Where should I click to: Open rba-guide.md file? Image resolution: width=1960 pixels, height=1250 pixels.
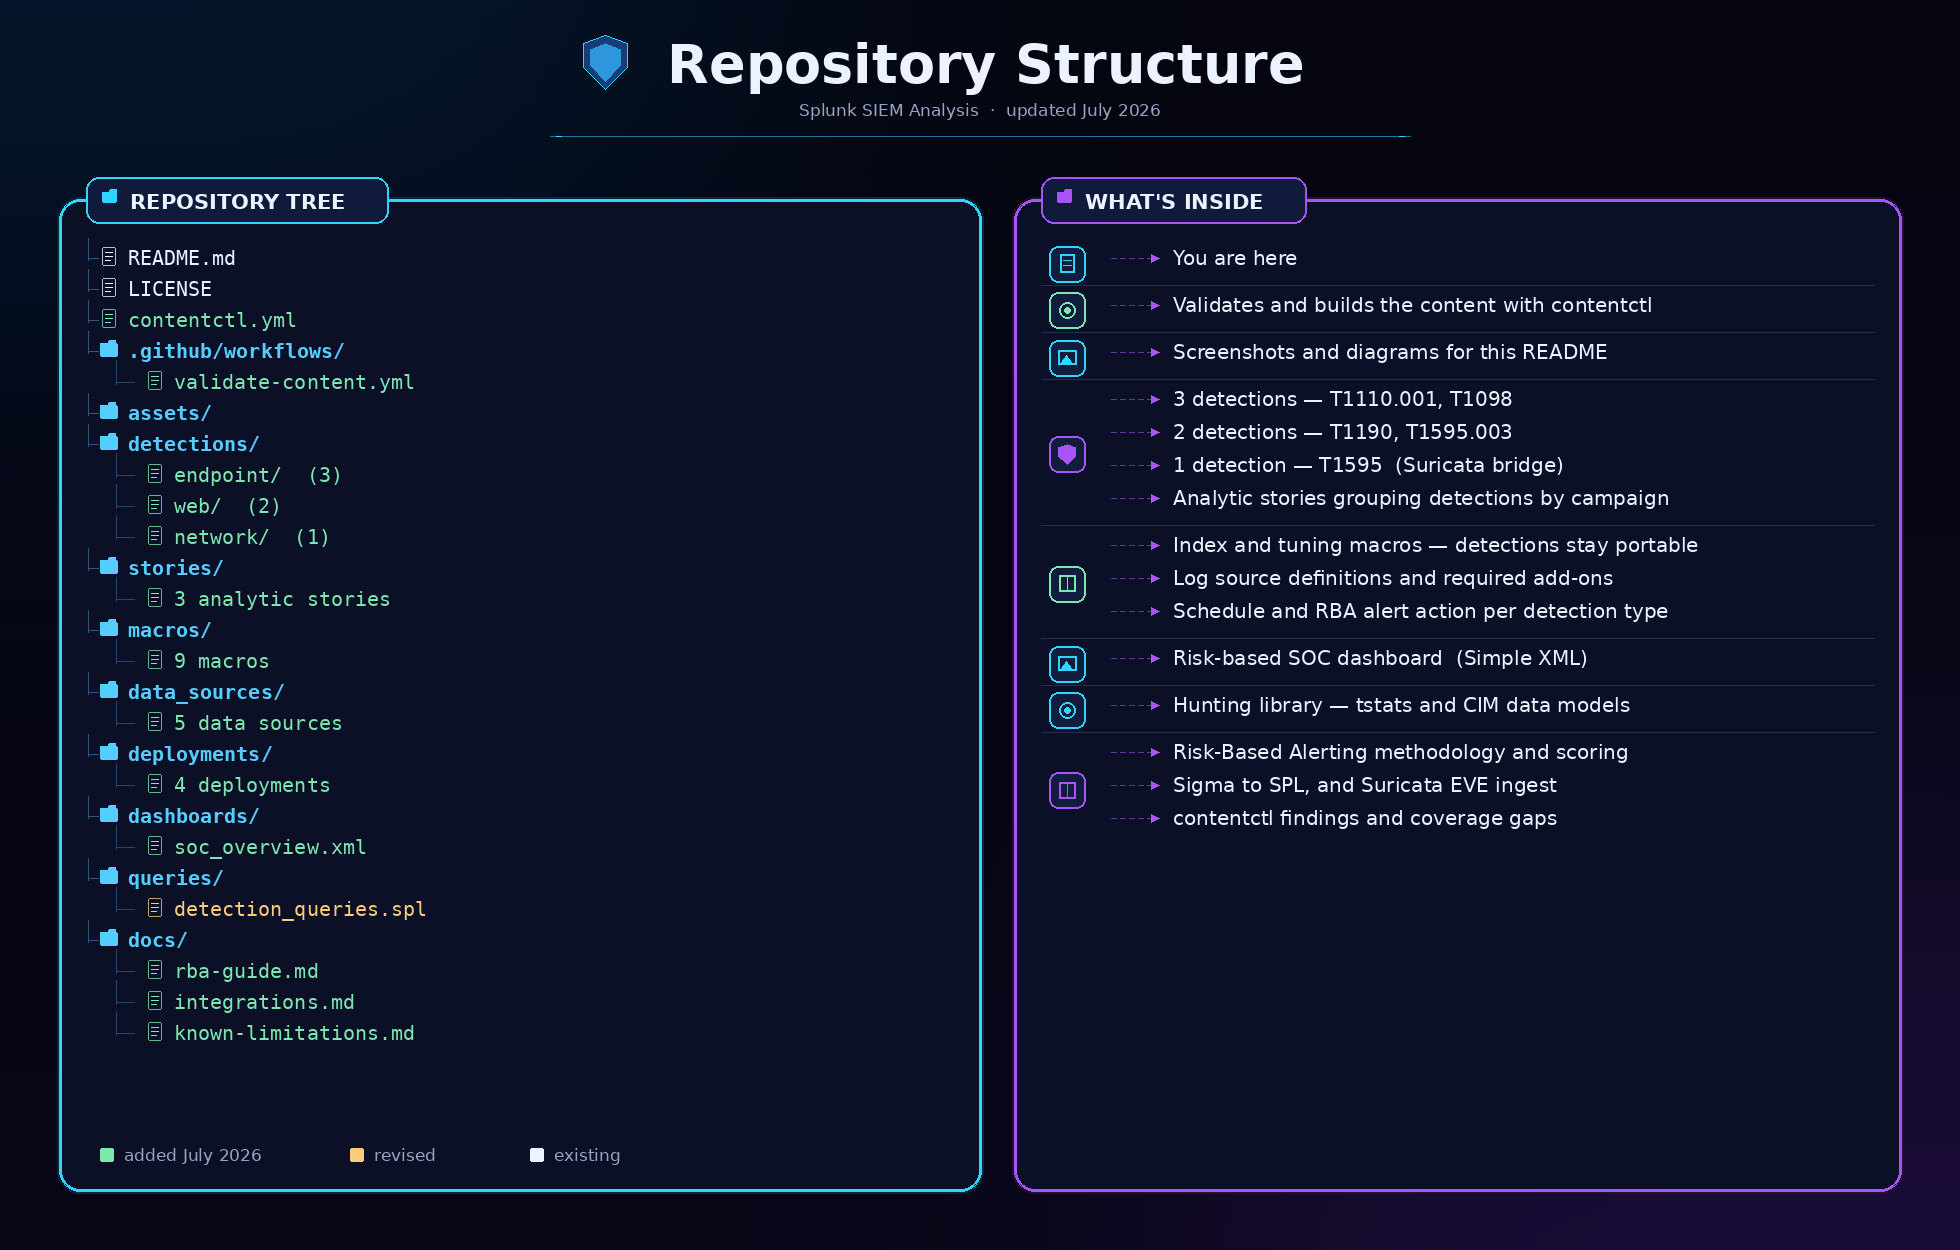pos(246,971)
